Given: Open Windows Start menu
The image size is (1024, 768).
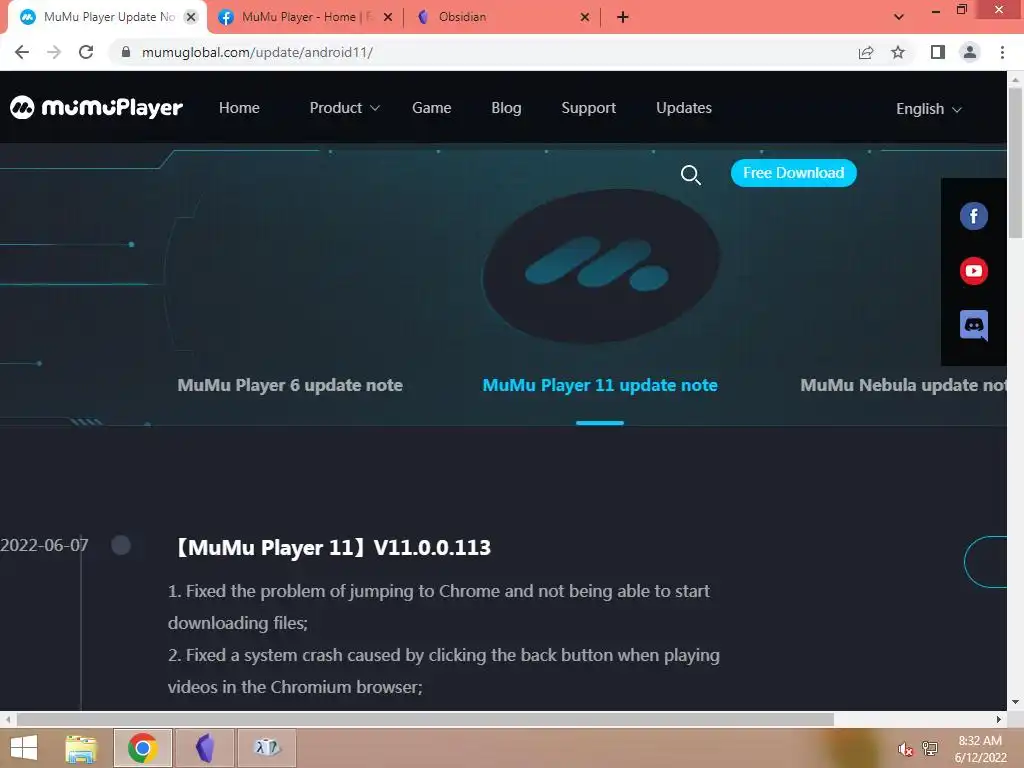Looking at the screenshot, I should [x=24, y=748].
